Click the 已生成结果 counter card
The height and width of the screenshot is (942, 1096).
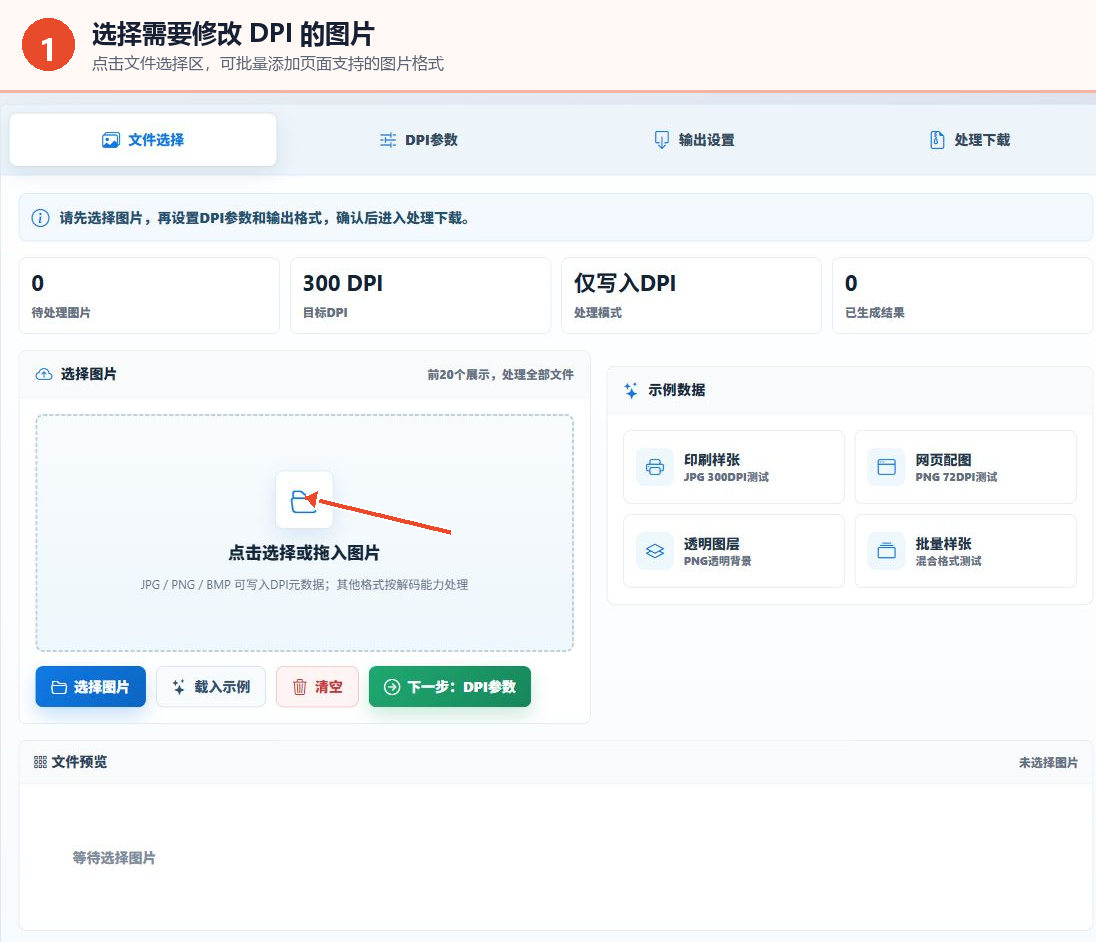pyautogui.click(x=962, y=296)
